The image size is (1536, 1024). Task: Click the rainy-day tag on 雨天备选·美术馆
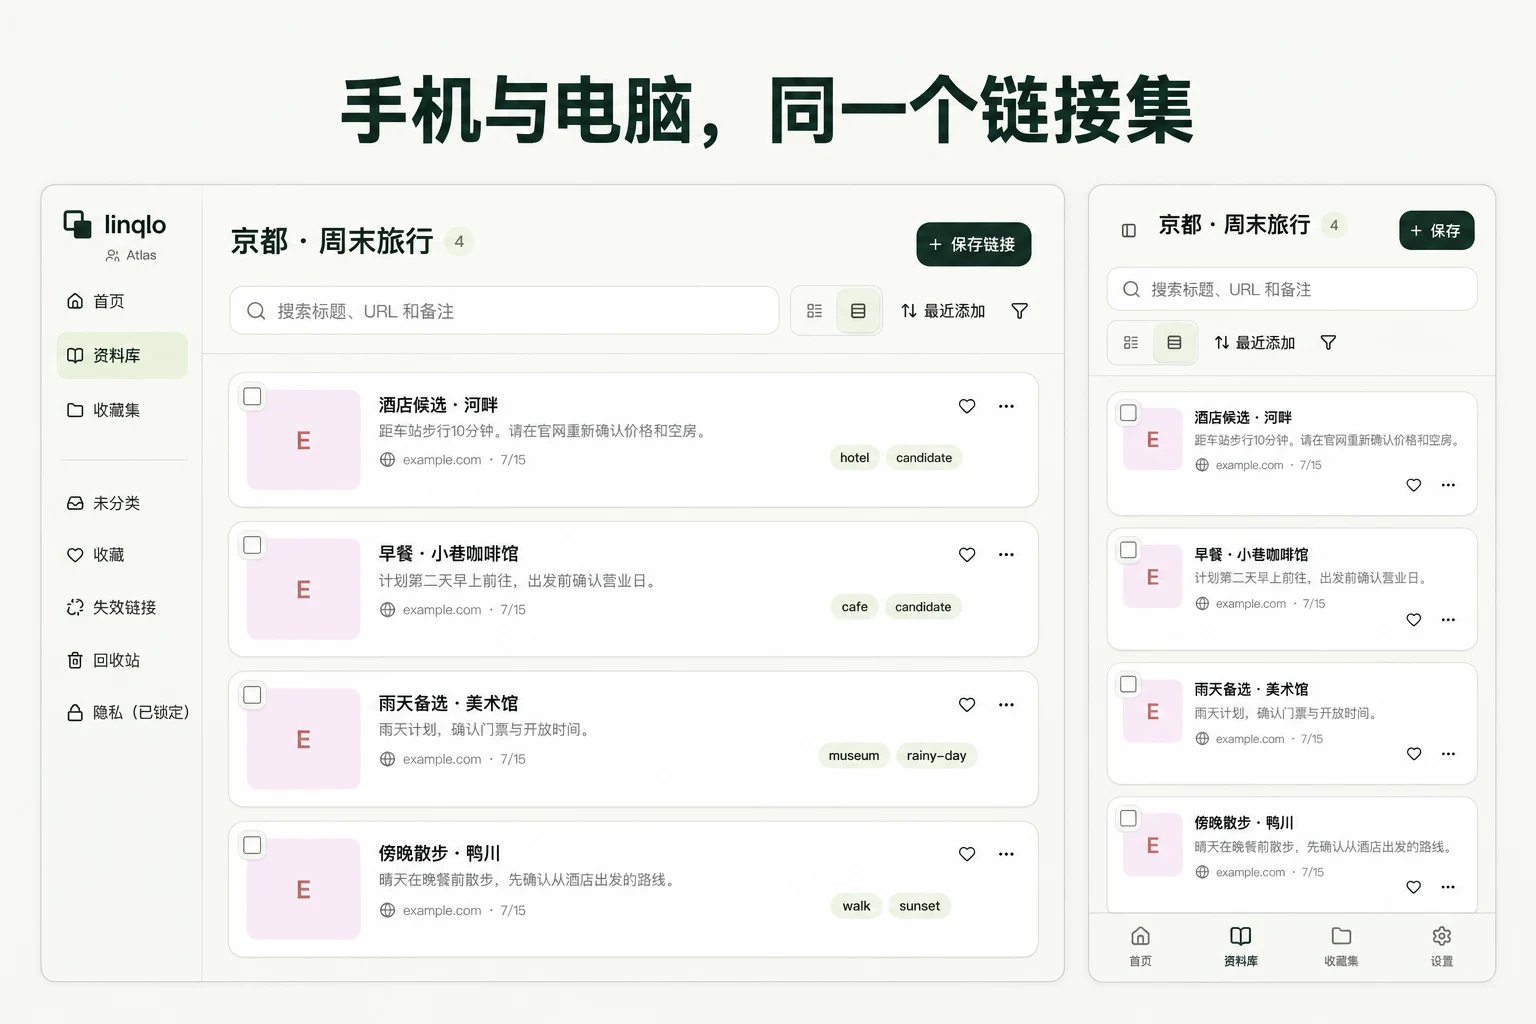coord(936,756)
